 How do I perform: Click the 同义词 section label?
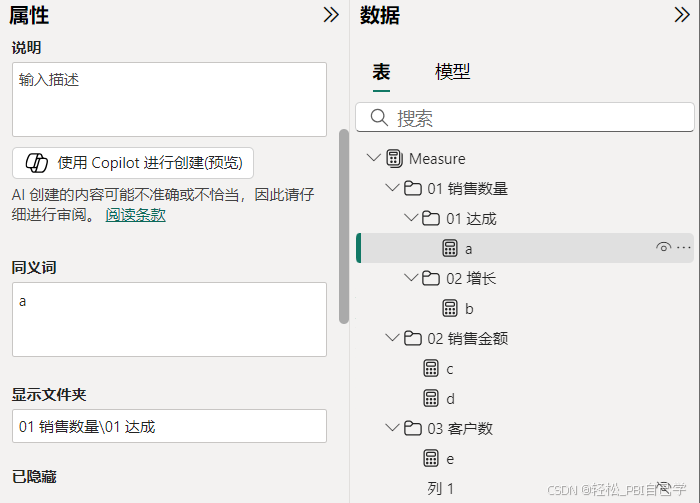[34, 267]
